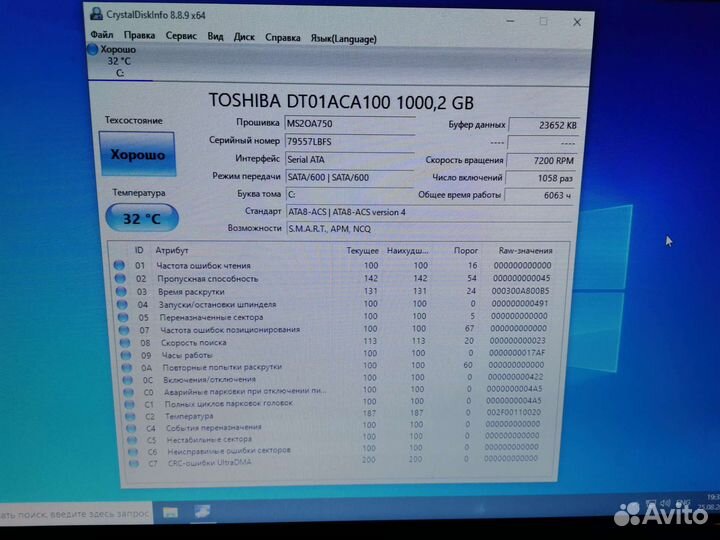Click status icon for Запуски/остановки шпинделя
Screen dimensions: 720x540
pos(122,304)
